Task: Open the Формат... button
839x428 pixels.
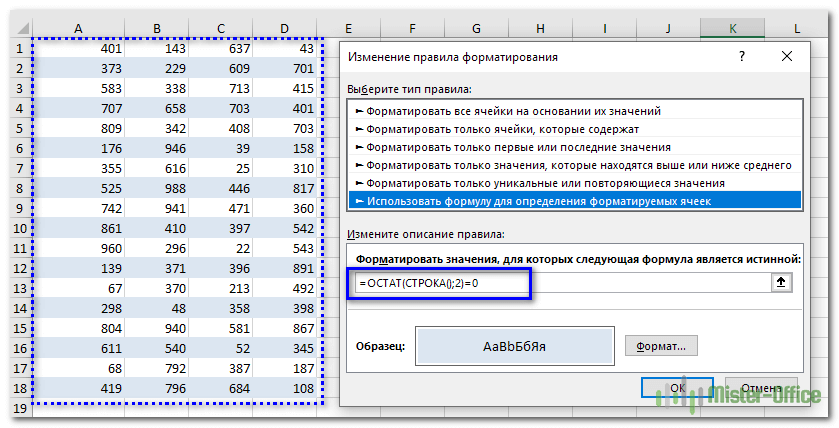Action: click(x=661, y=345)
